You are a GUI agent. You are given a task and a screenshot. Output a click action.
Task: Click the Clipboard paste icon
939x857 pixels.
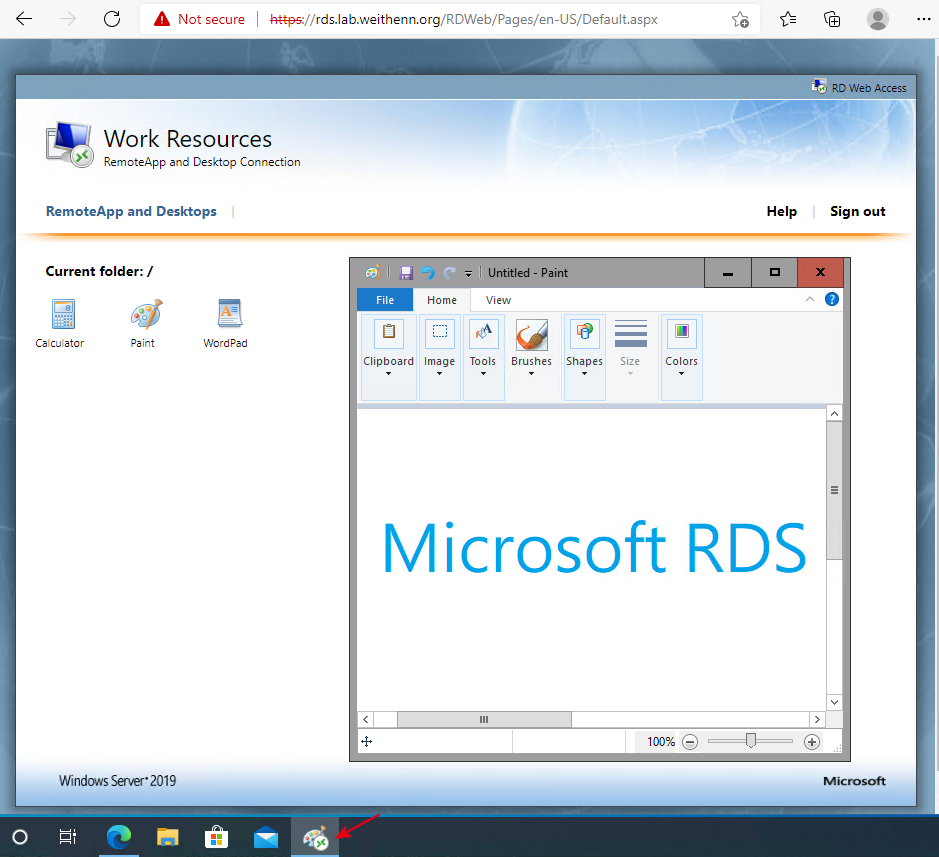point(389,332)
